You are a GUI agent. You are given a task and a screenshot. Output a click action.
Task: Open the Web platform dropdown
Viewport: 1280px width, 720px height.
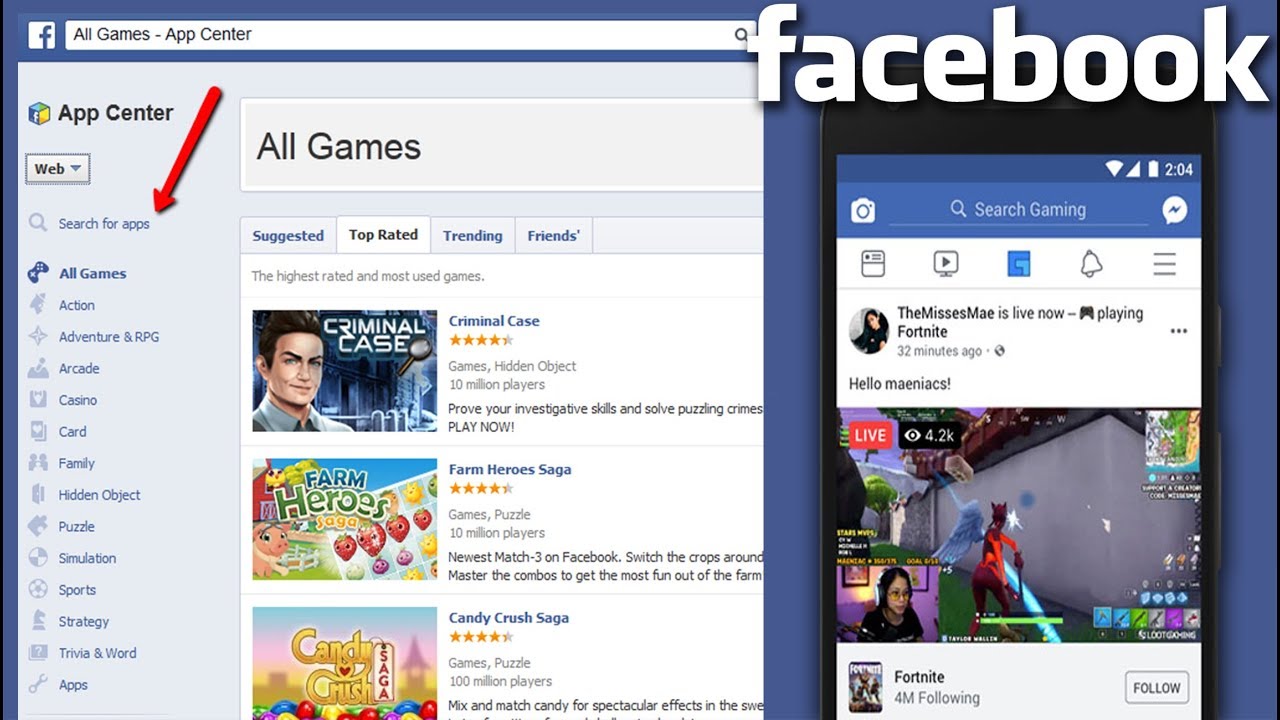pos(58,169)
